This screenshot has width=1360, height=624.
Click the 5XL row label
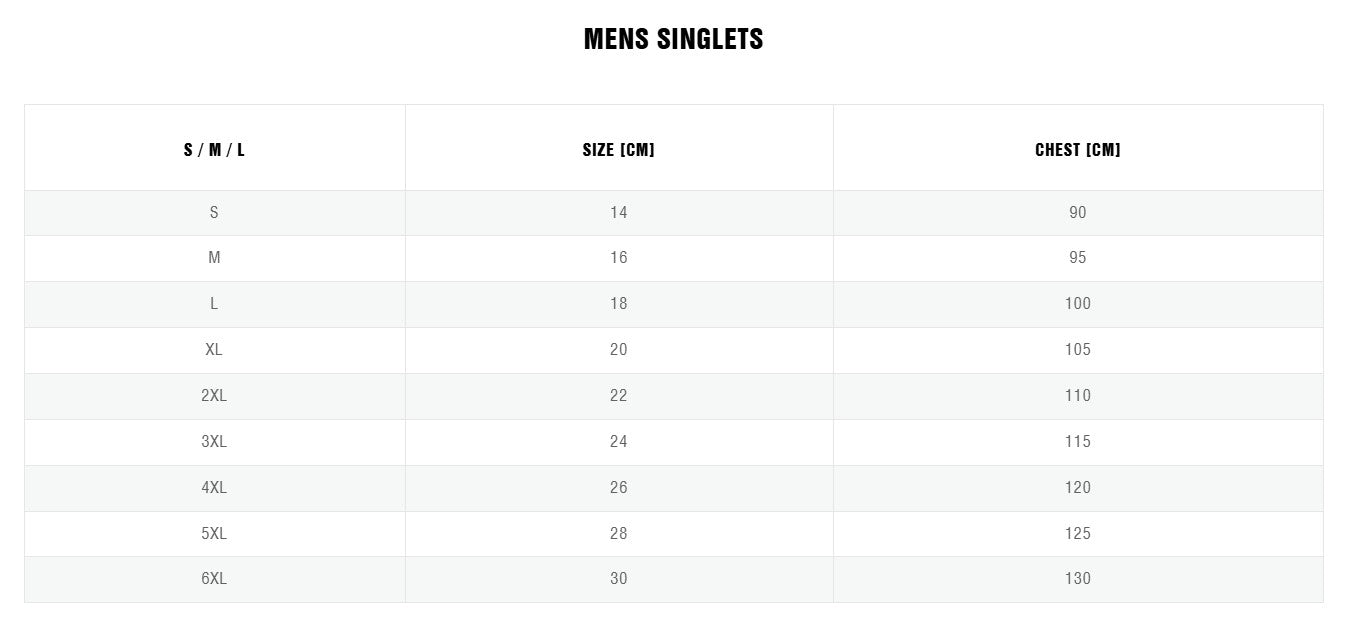point(214,534)
